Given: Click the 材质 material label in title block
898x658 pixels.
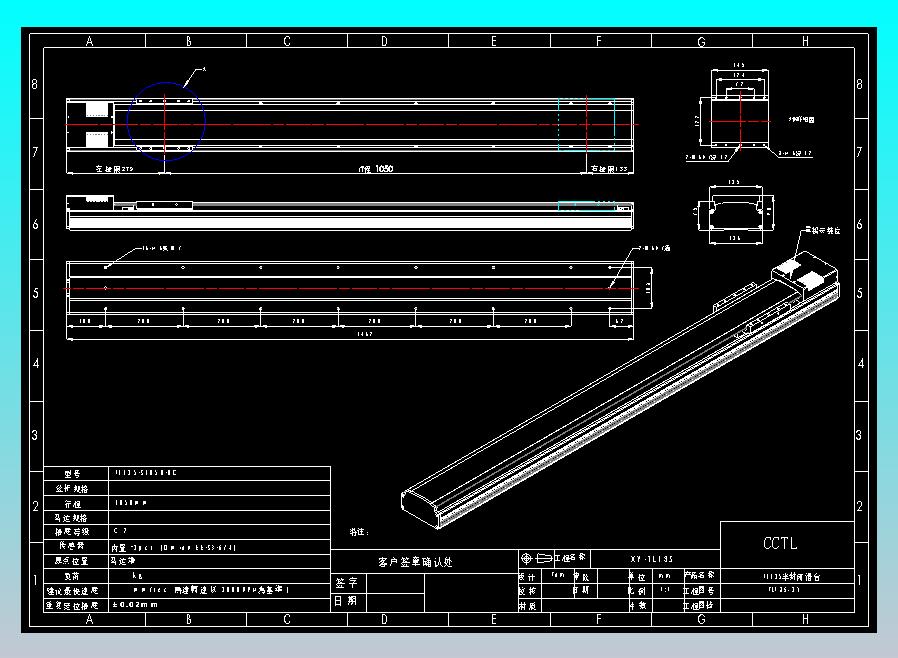Looking at the screenshot, I should point(527,606).
